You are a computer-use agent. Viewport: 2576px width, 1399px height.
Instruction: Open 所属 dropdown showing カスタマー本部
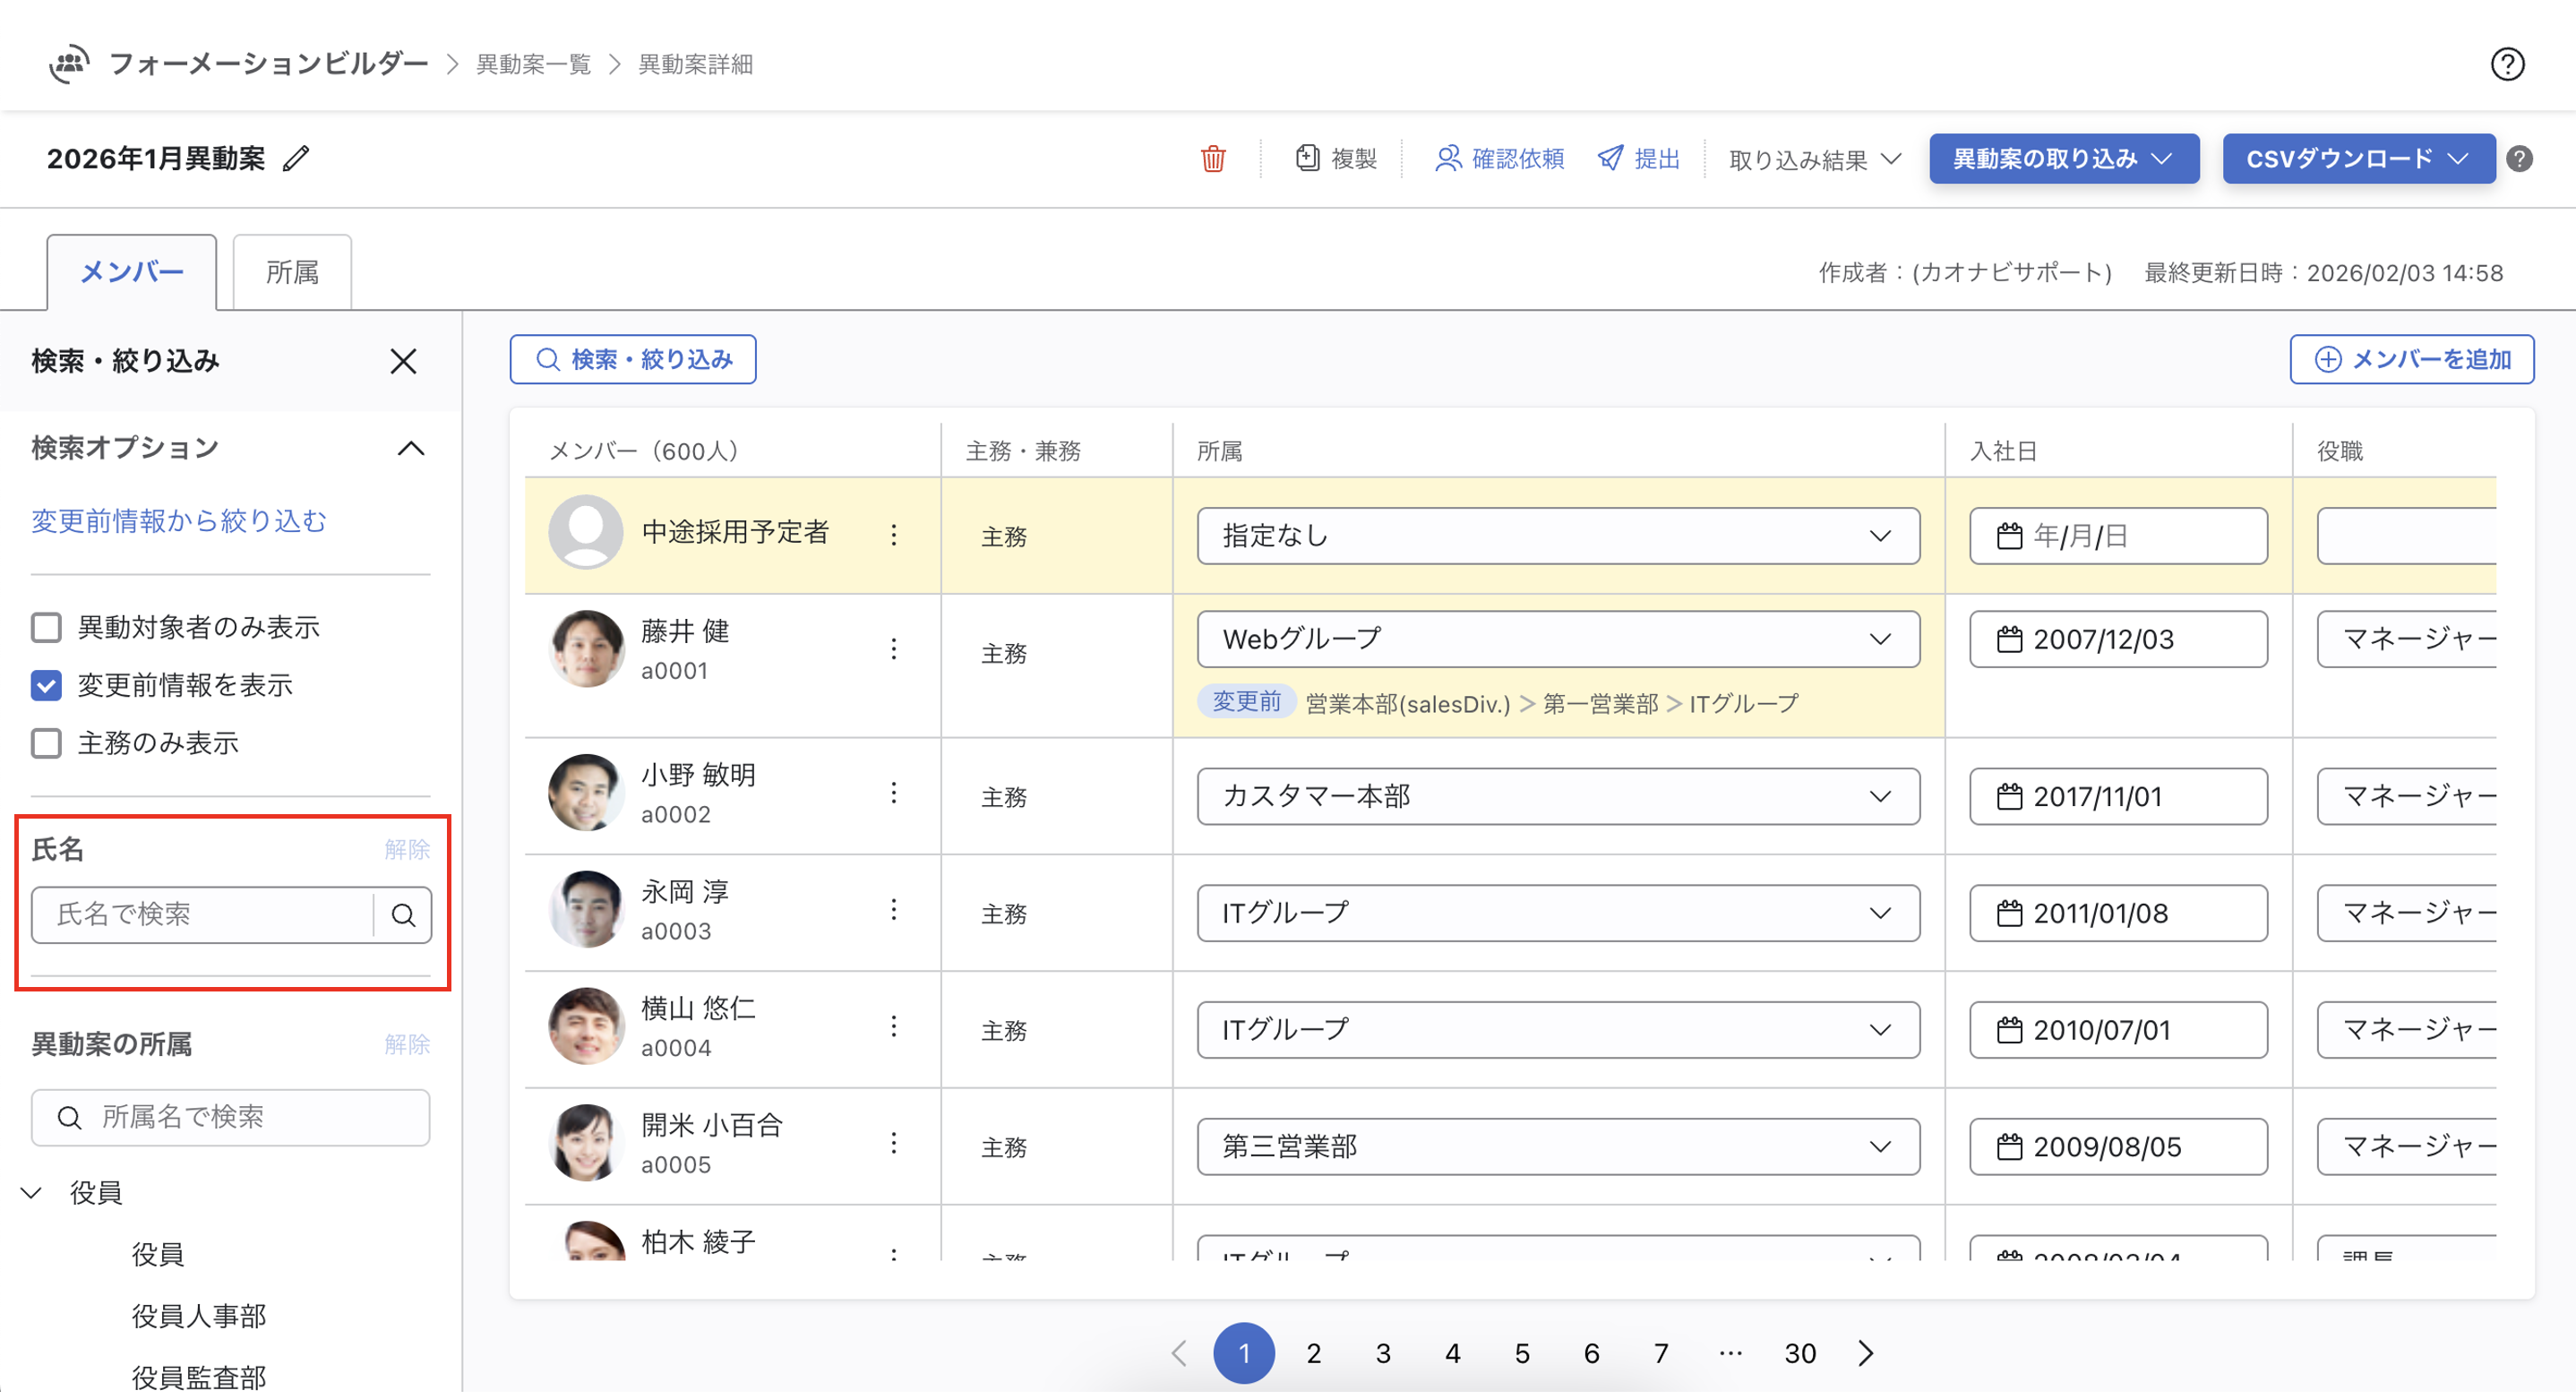[1557, 797]
